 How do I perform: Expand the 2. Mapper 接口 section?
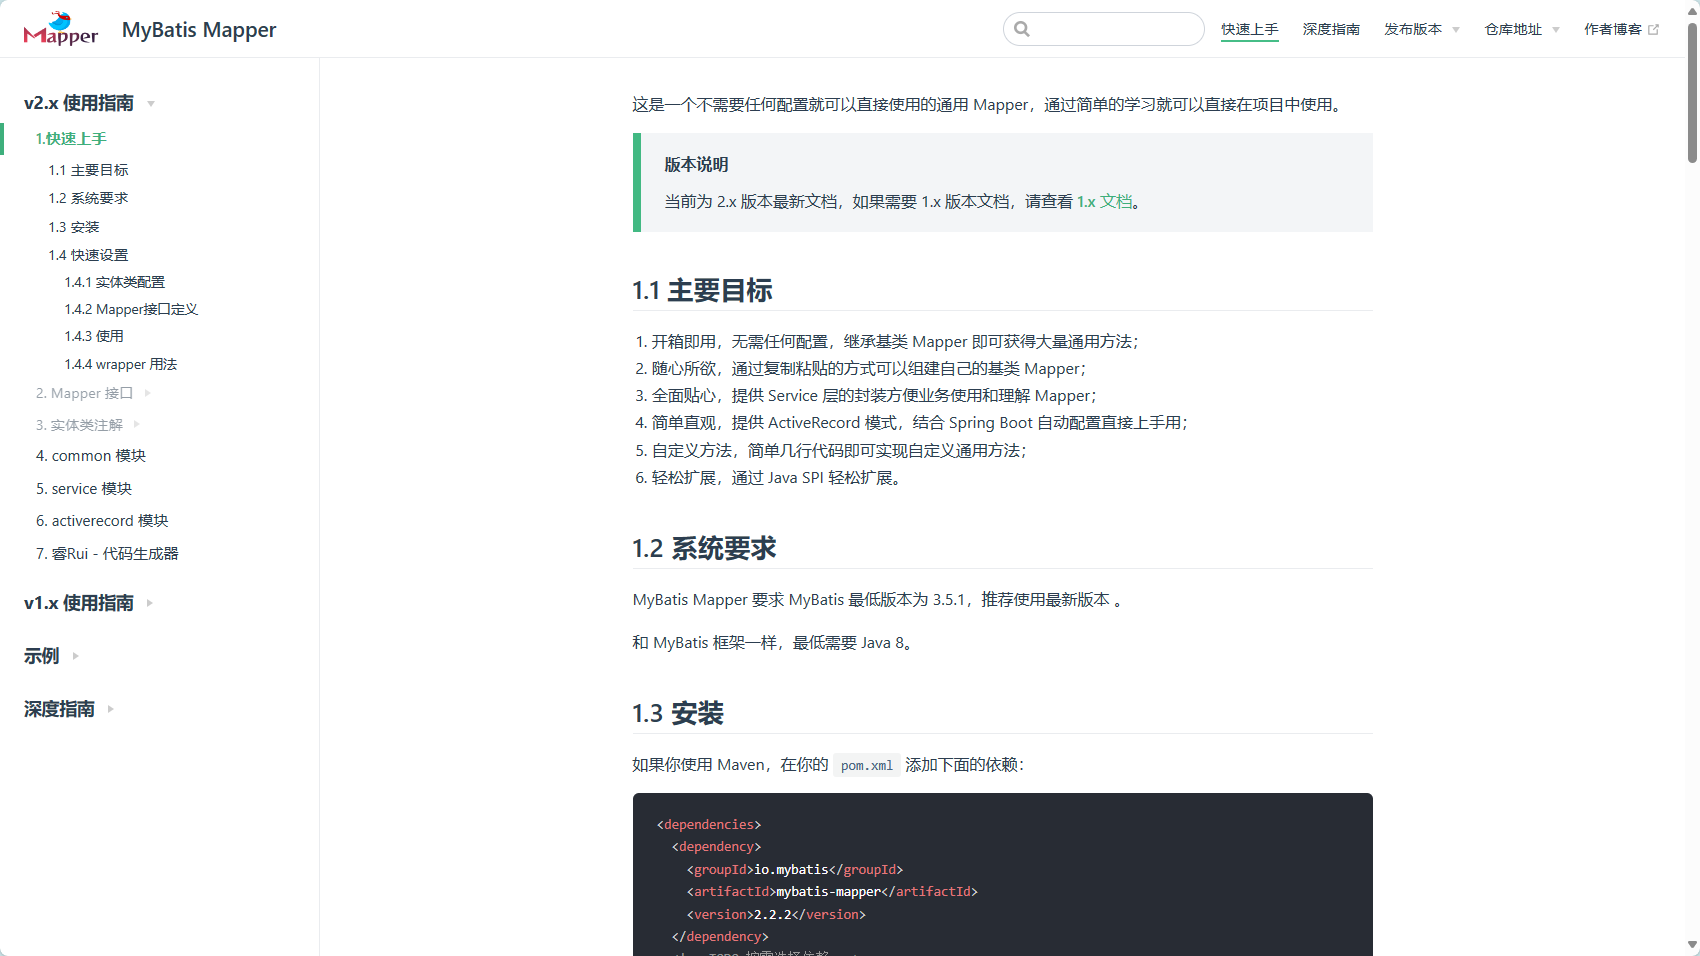[x=92, y=393]
